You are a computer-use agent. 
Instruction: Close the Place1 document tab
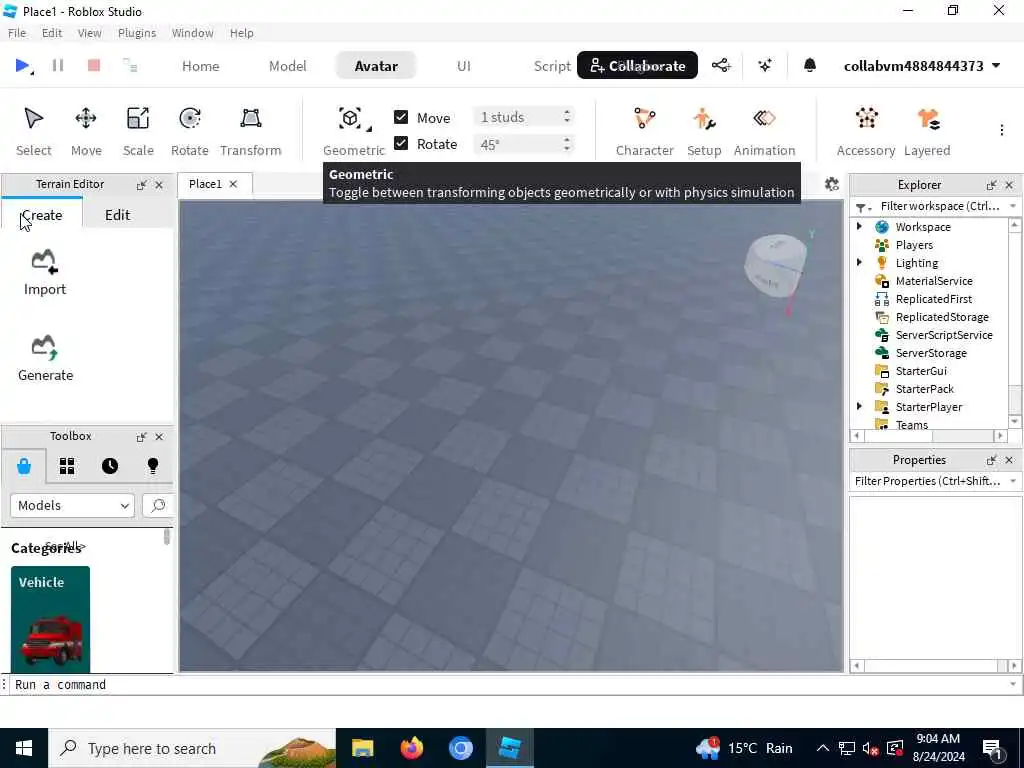(x=233, y=184)
